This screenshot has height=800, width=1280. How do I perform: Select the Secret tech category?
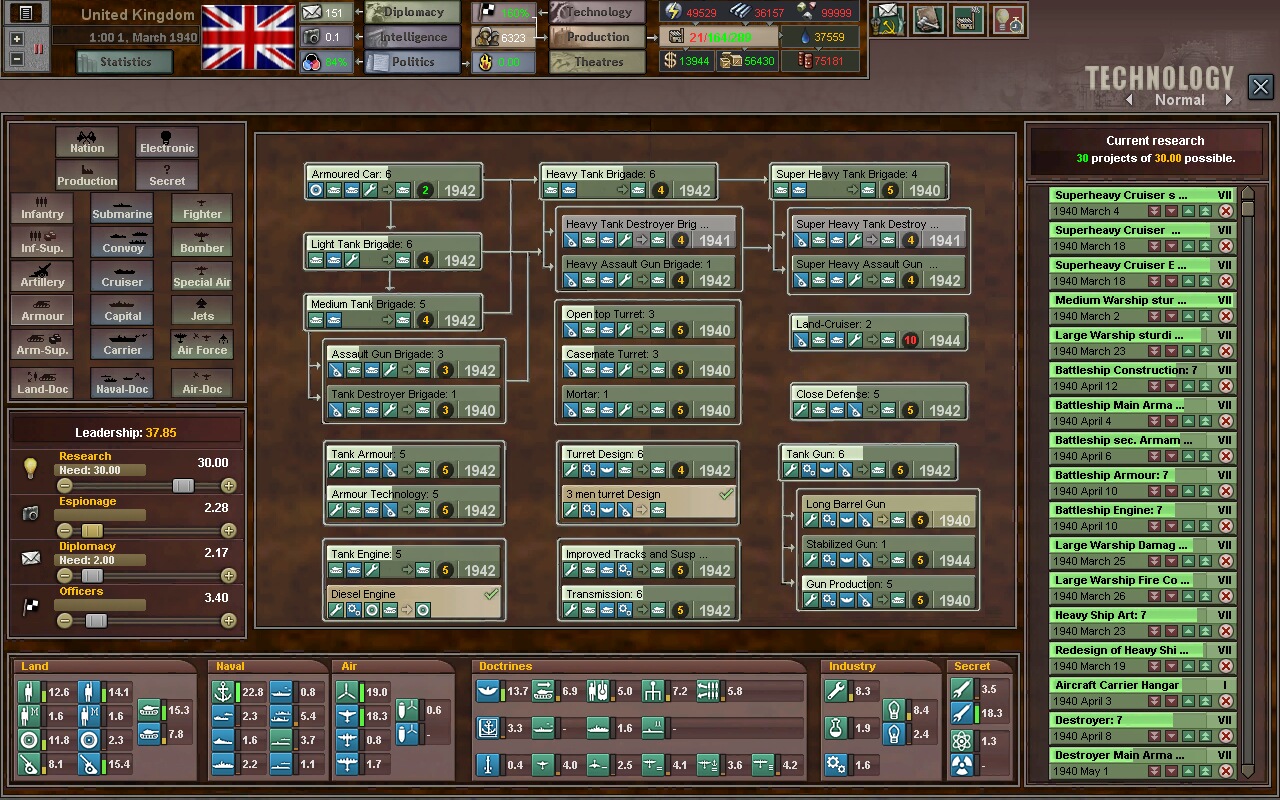[167, 175]
